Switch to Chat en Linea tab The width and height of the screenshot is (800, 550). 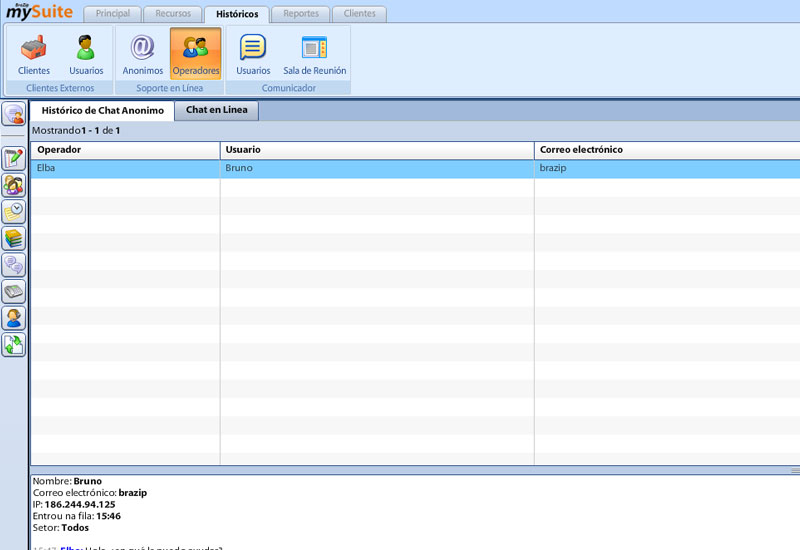[216, 110]
